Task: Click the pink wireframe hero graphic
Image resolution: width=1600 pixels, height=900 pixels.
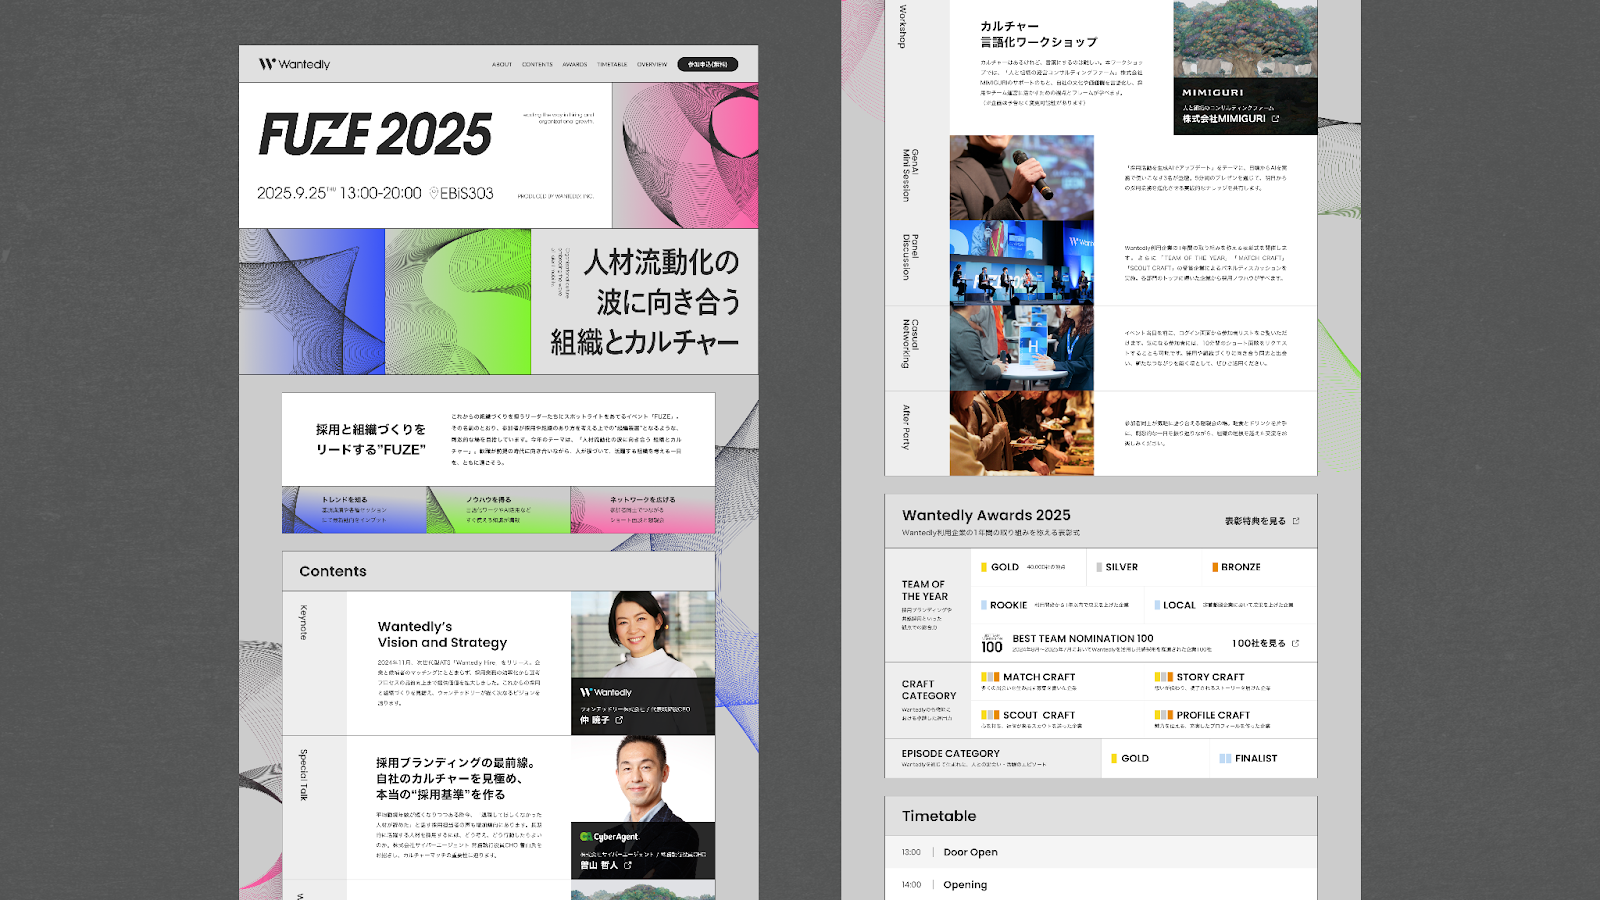Action: click(685, 155)
